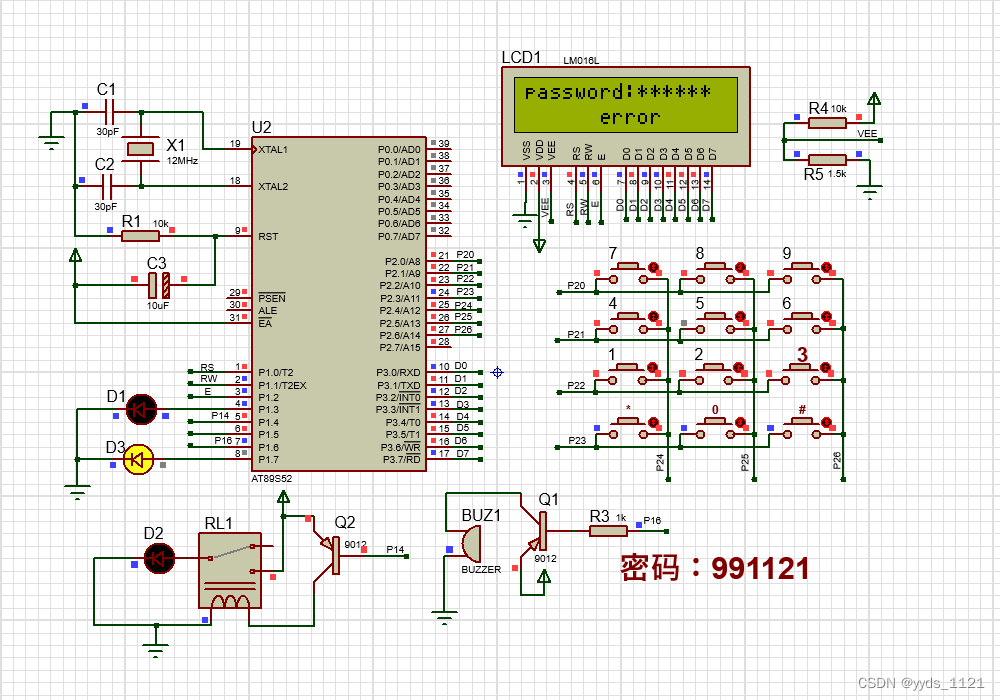Click the RST pin label on U2
The width and height of the screenshot is (1000, 700).
pyautogui.click(x=268, y=236)
